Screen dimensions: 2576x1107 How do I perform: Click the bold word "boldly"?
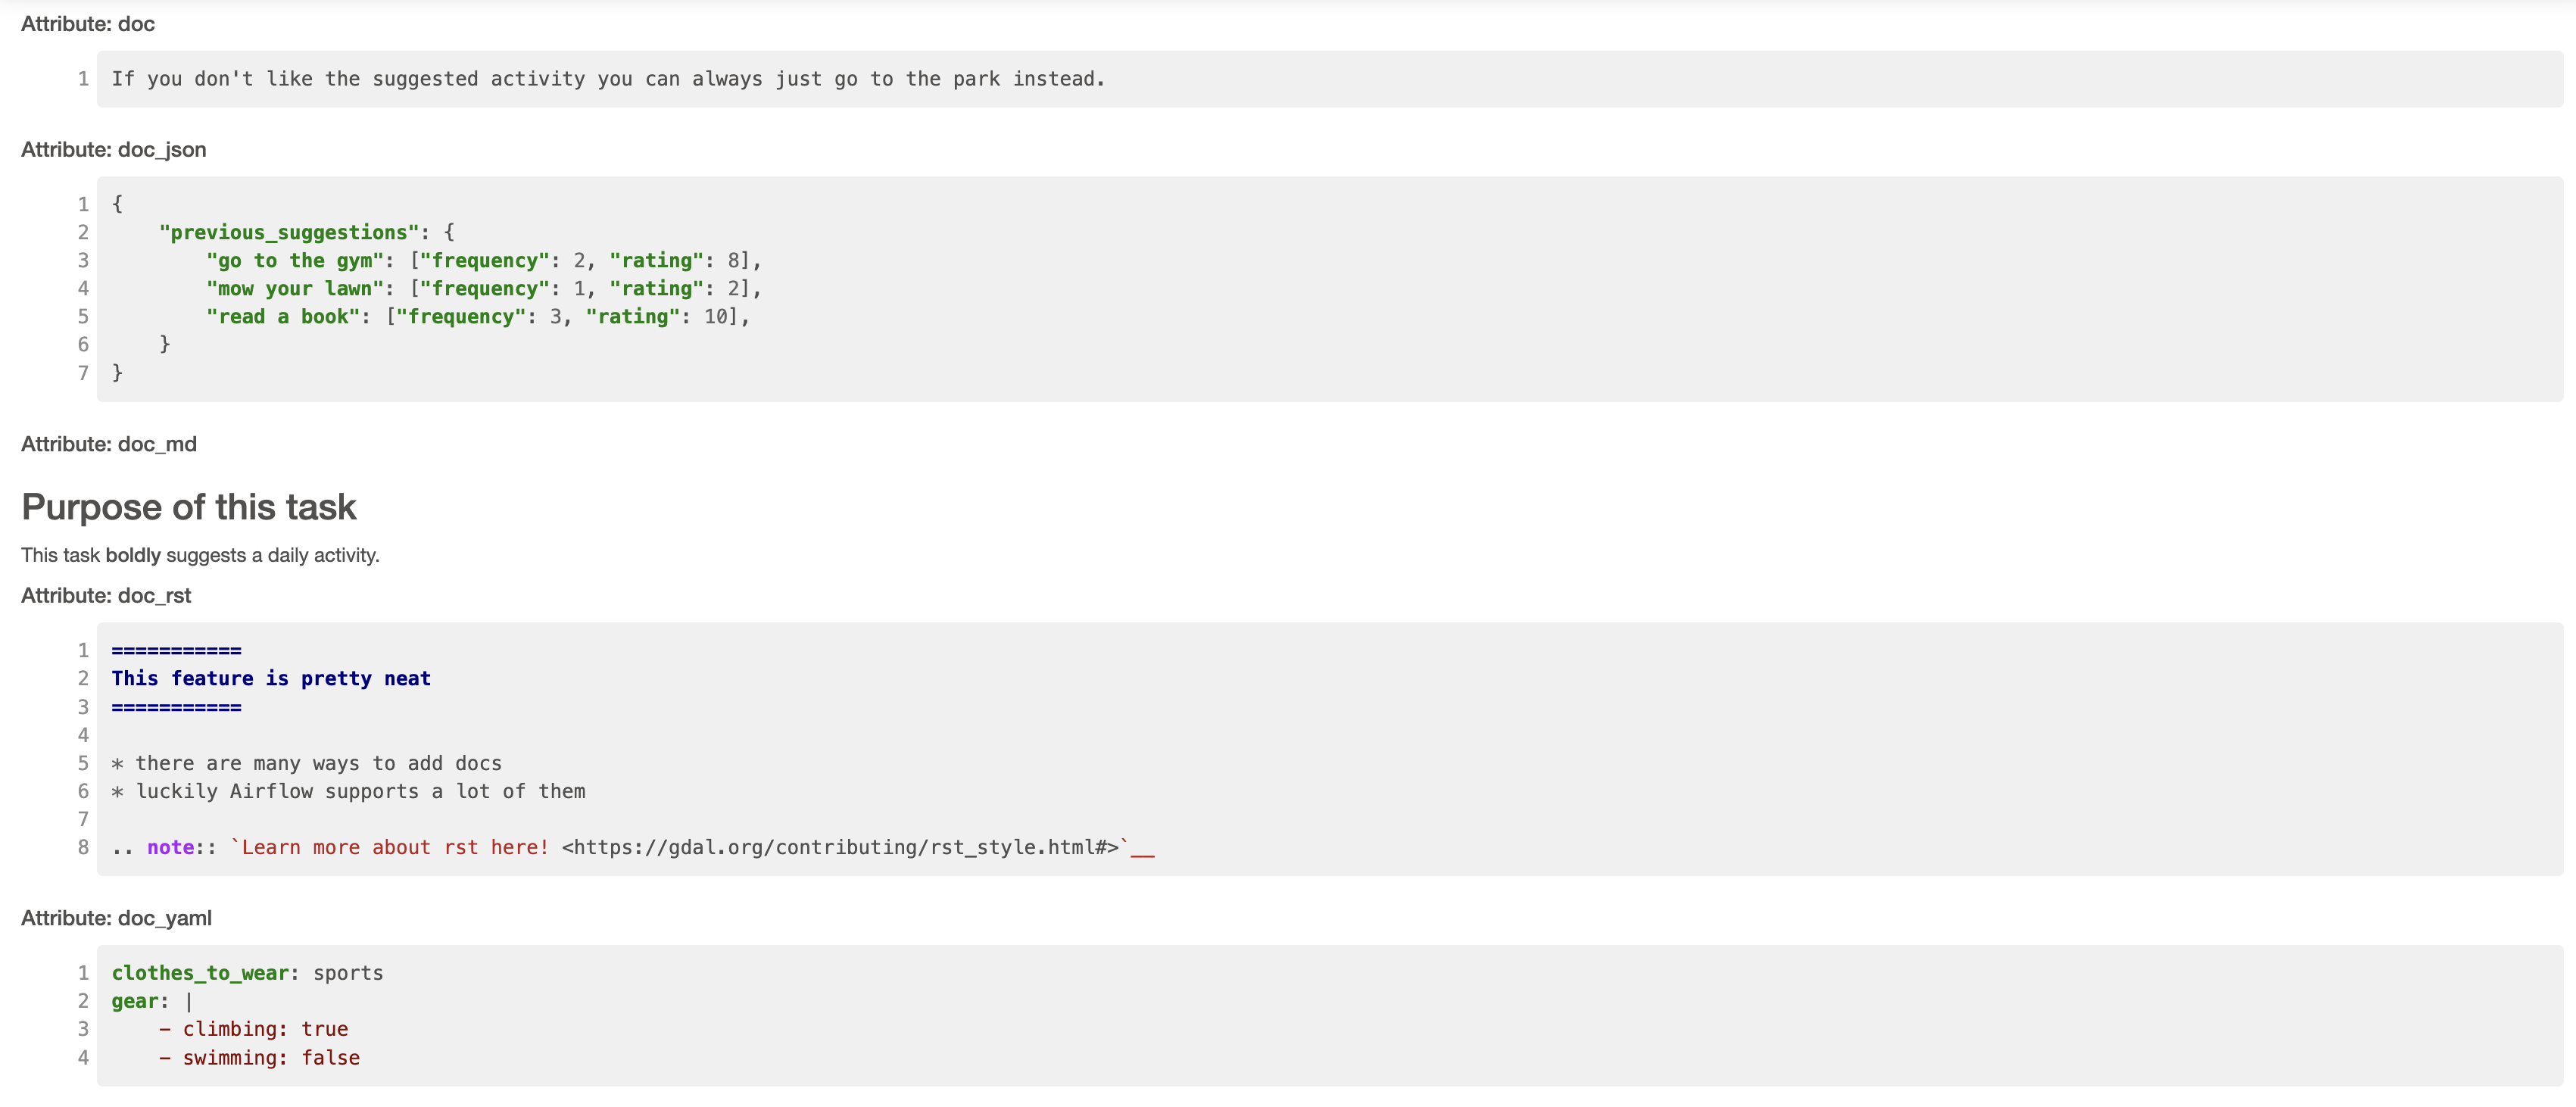[x=133, y=555]
